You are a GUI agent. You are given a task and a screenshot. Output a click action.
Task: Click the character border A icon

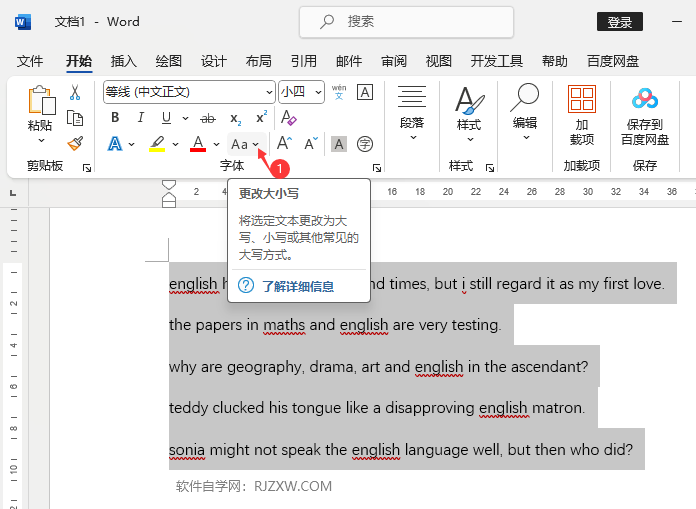(x=365, y=92)
